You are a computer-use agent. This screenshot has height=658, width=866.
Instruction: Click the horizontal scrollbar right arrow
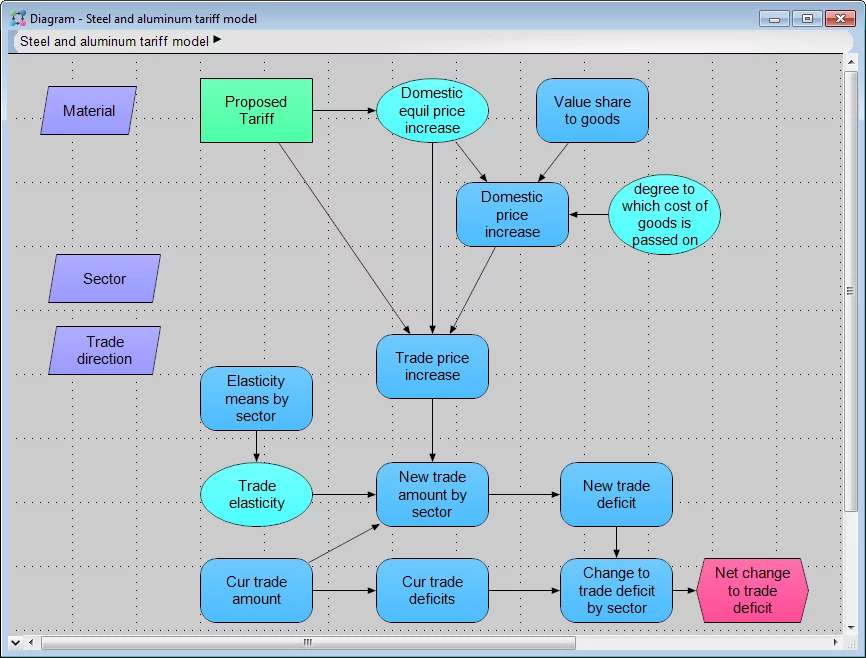tap(835, 642)
